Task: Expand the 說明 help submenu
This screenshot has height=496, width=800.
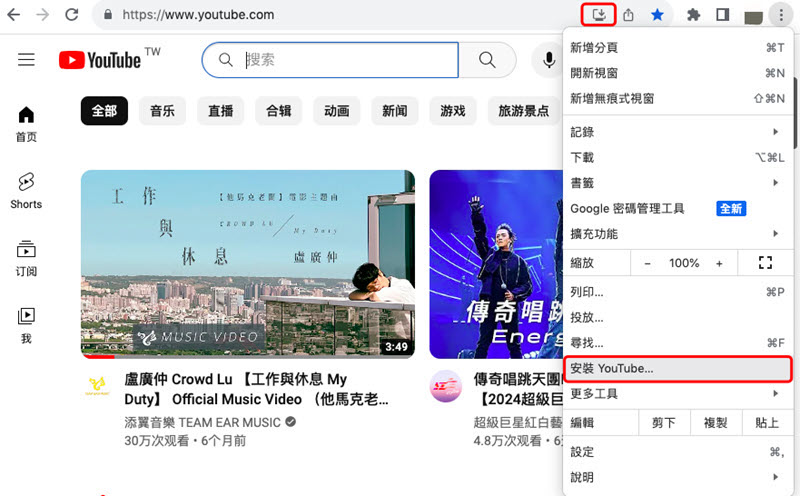Action: [x=678, y=477]
